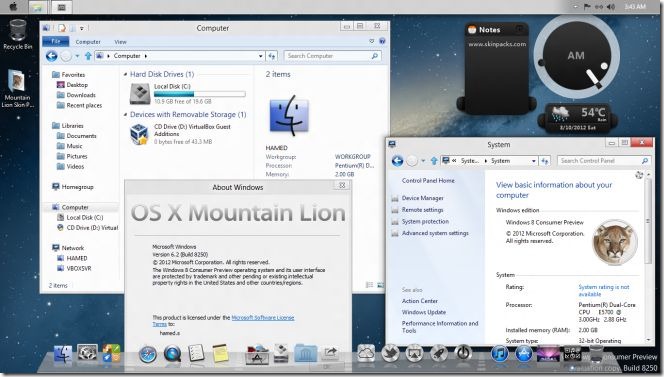The width and height of the screenshot is (664, 377).
Task: Click Up arrow in Computer window
Action: (x=88, y=56)
